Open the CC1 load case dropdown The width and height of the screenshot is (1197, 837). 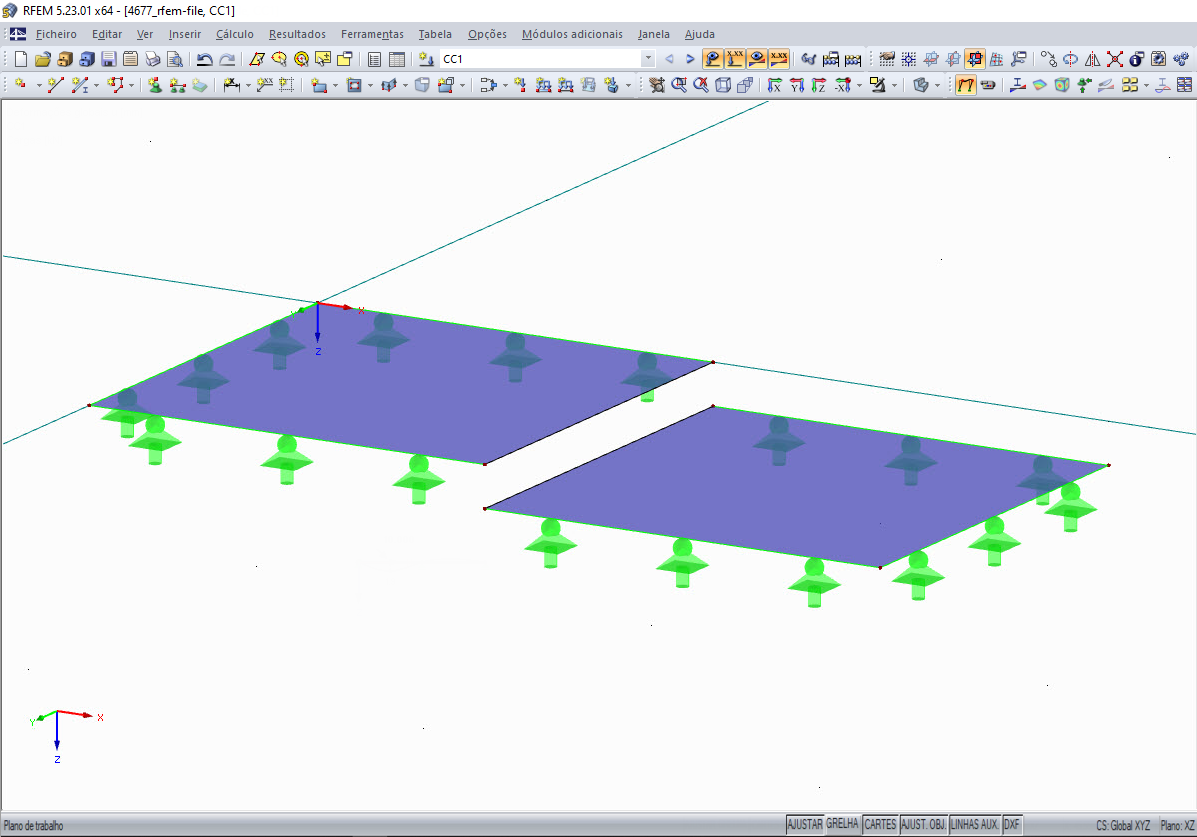648,59
